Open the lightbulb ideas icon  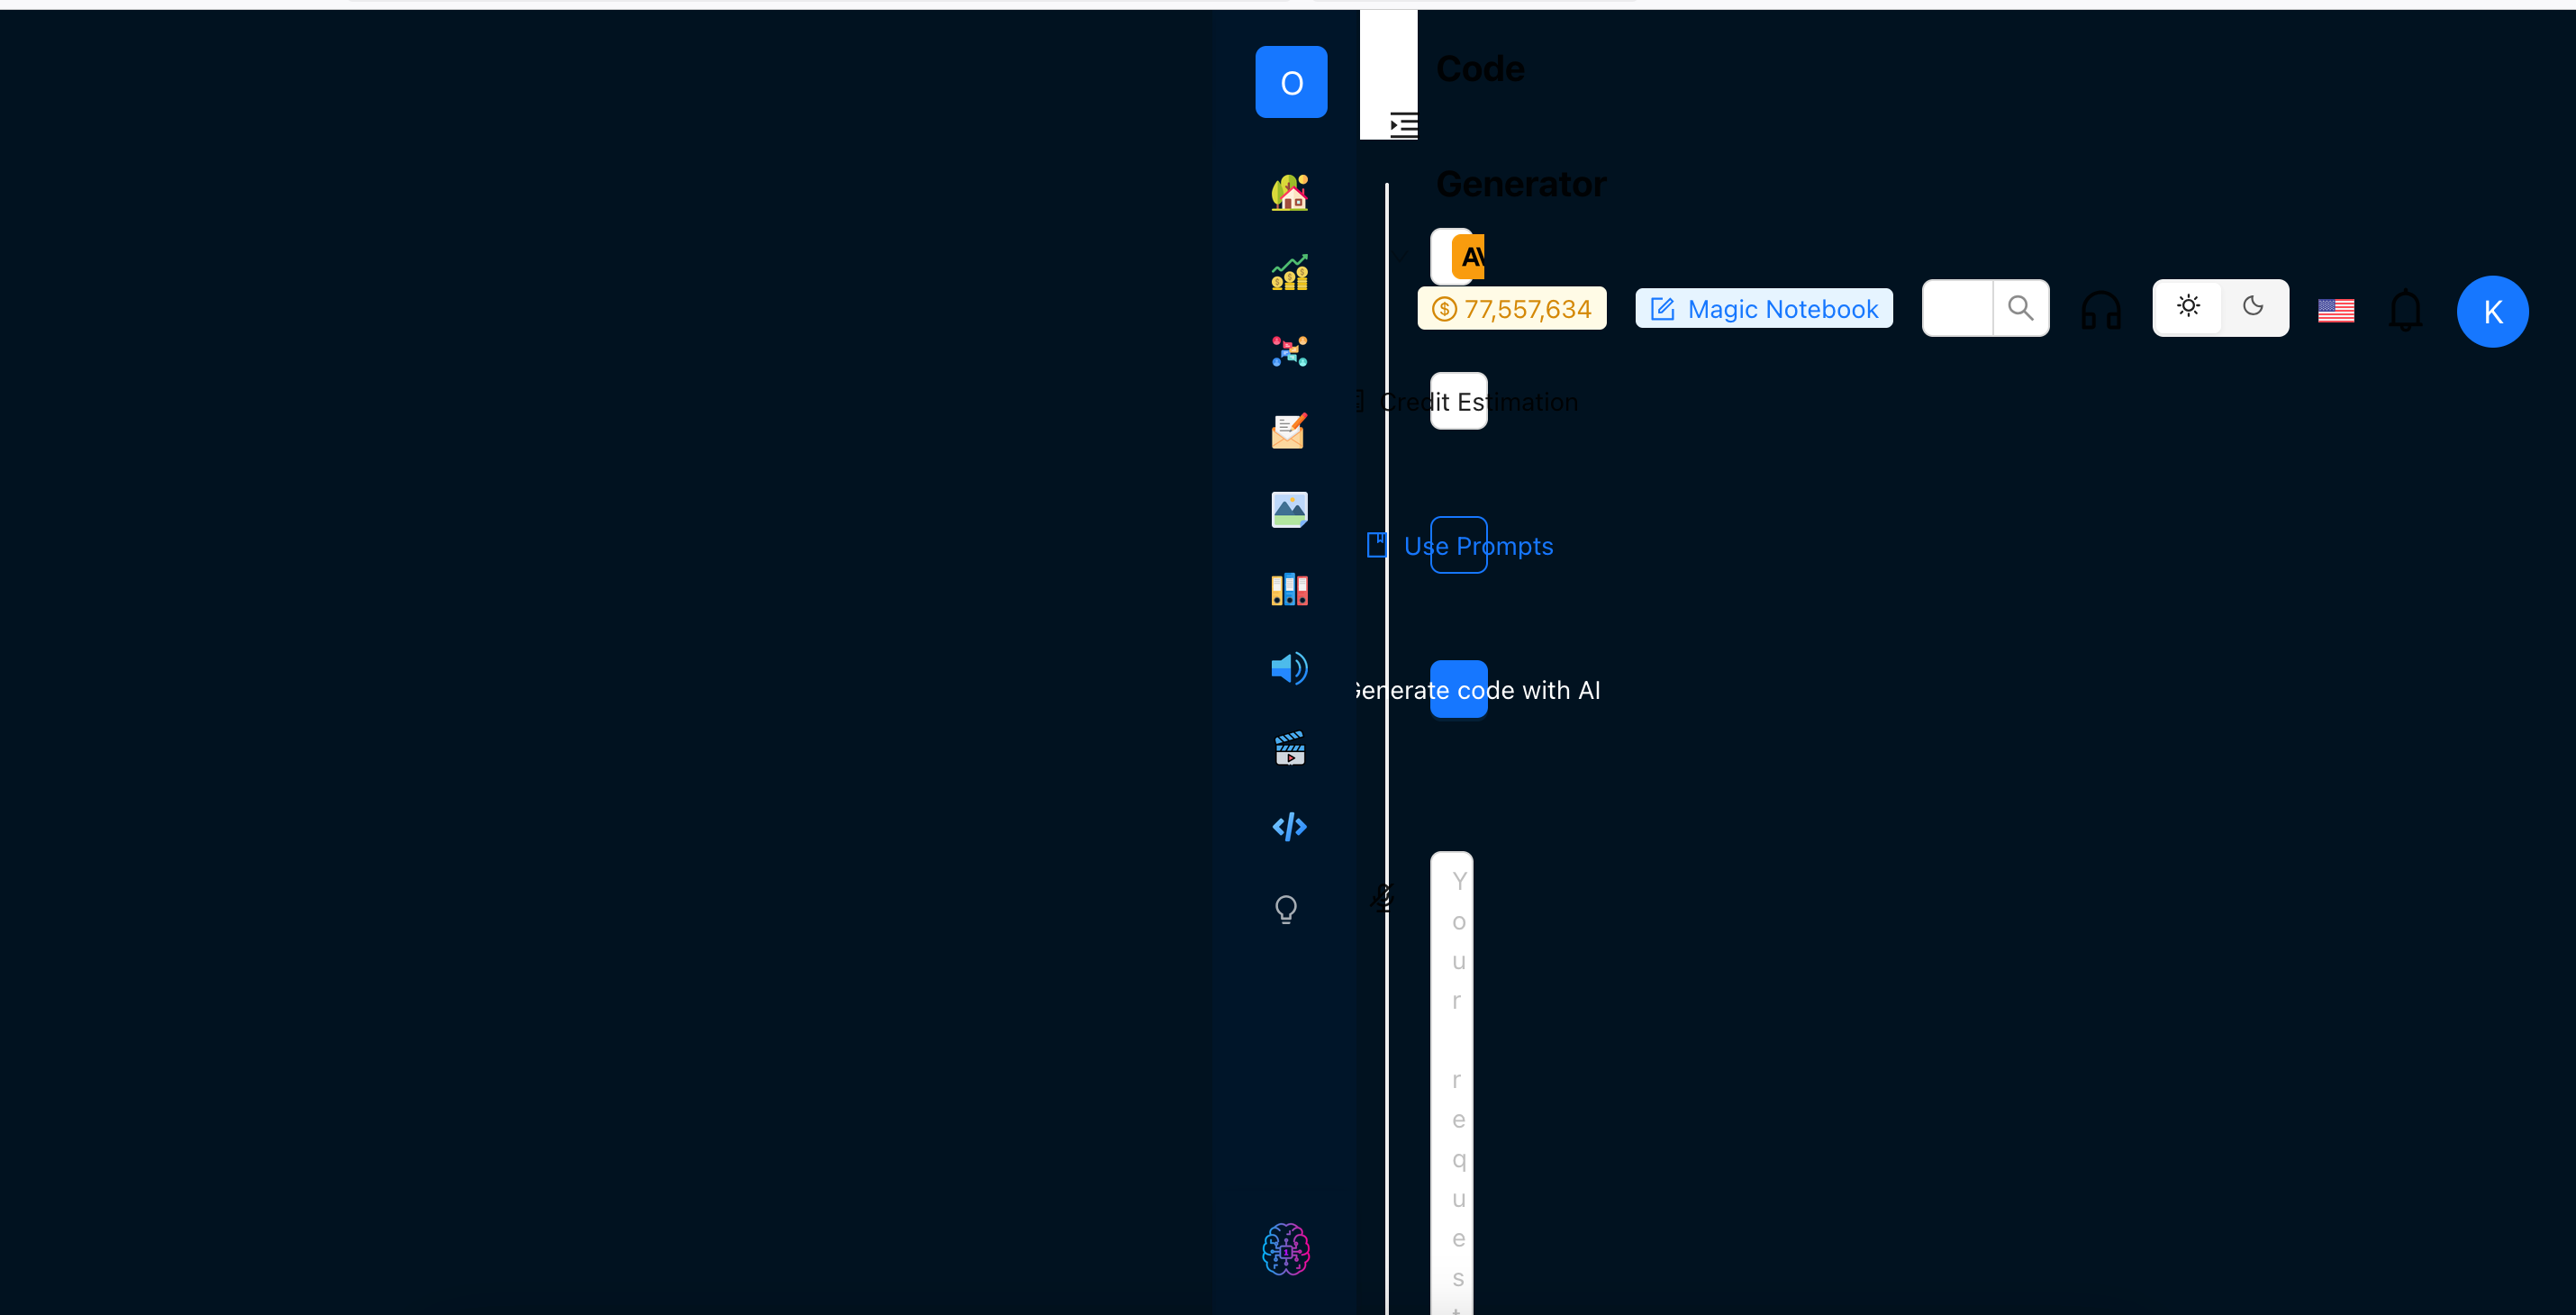1287,908
